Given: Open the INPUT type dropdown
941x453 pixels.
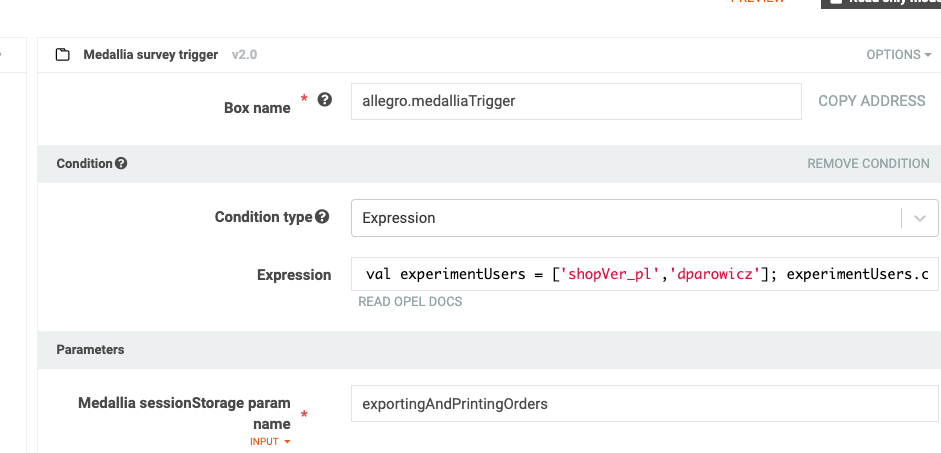Looking at the screenshot, I should [x=270, y=442].
